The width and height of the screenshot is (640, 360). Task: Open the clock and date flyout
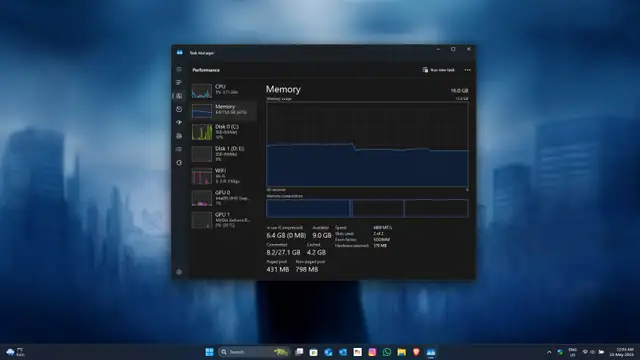tap(622, 352)
